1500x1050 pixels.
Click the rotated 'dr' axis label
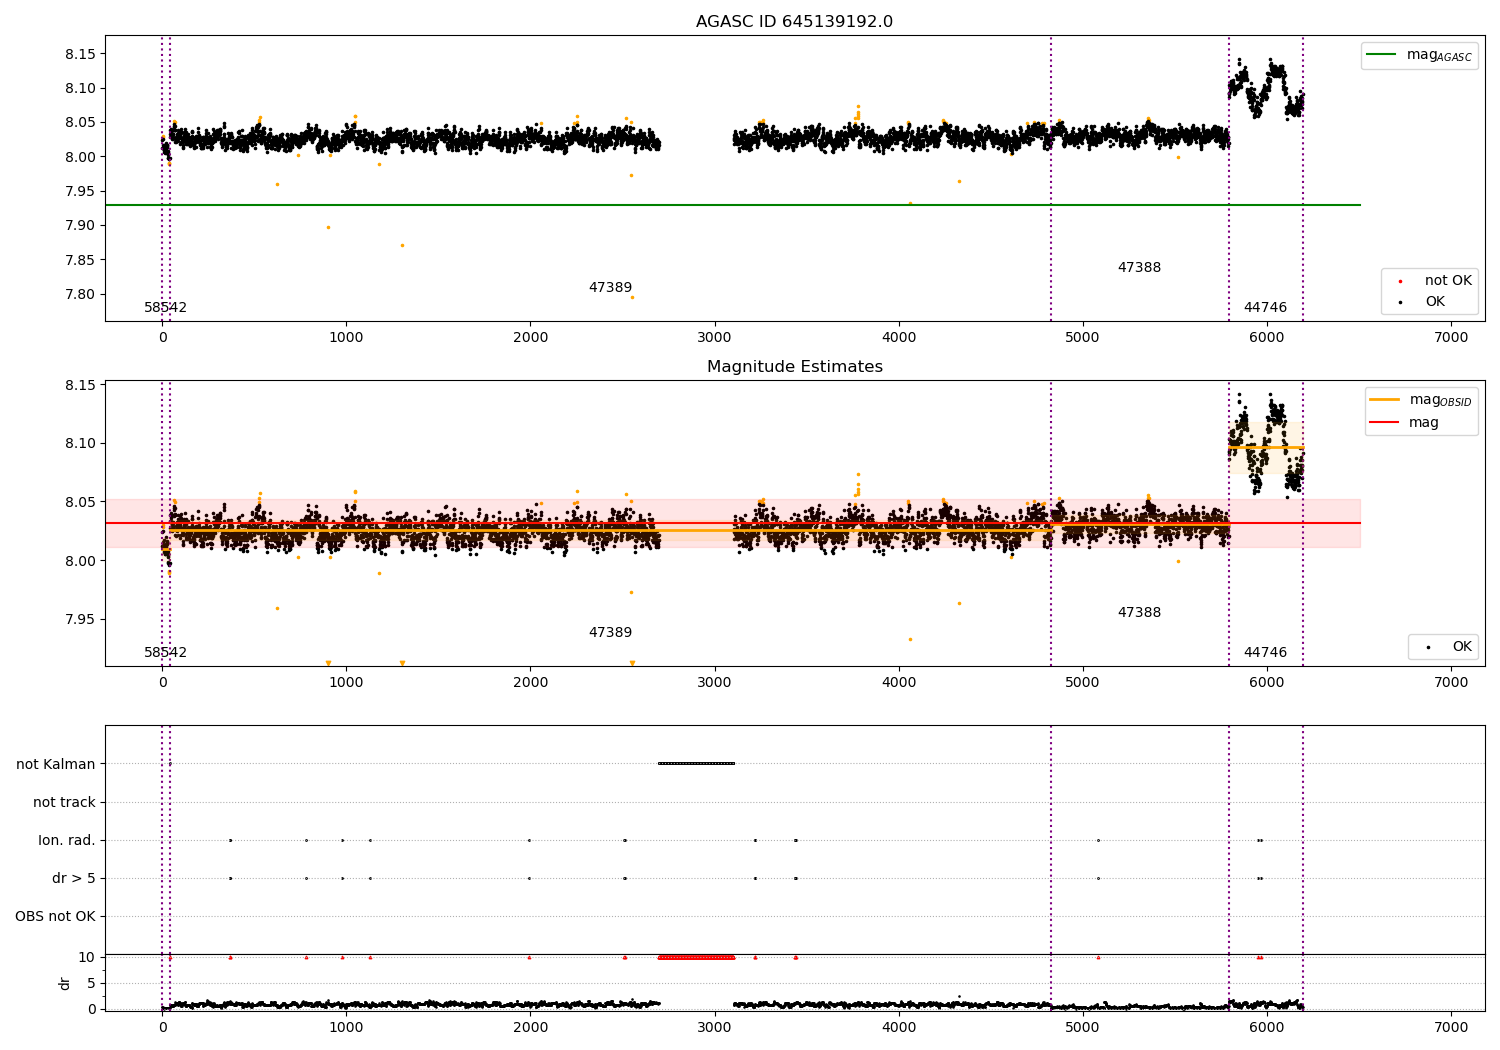click(x=65, y=983)
